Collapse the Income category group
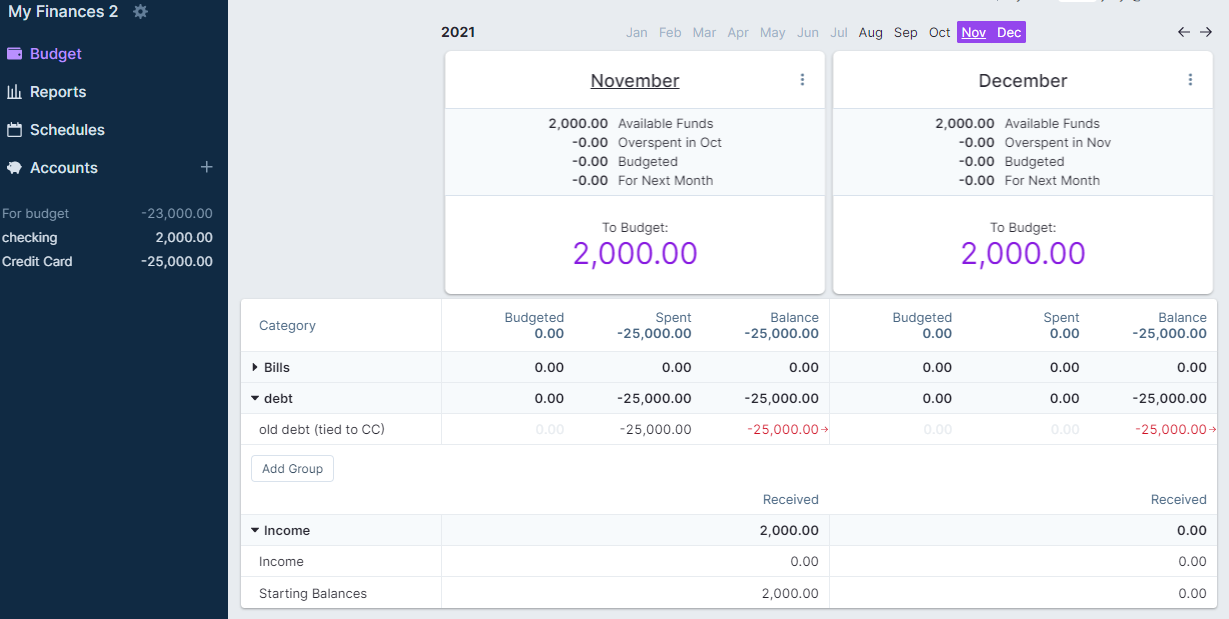Image resolution: width=1229 pixels, height=619 pixels. click(255, 531)
